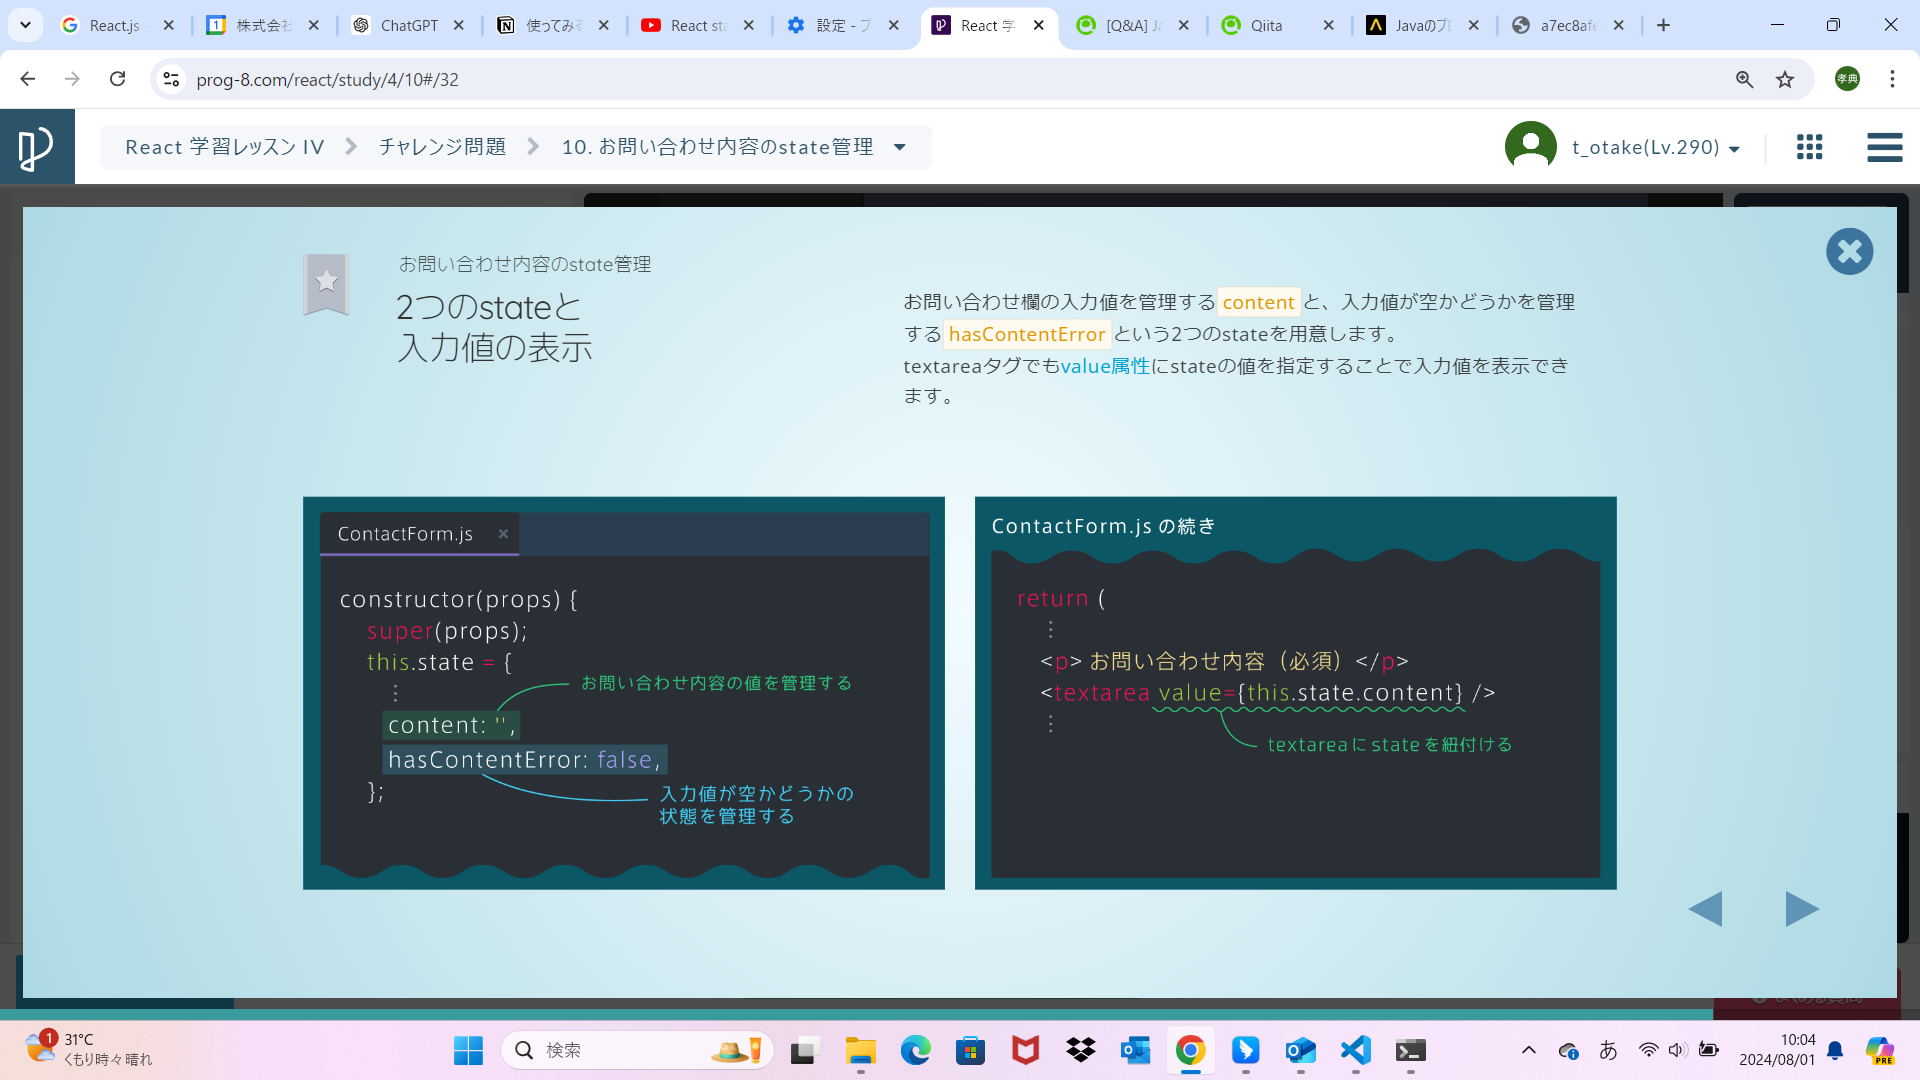The height and width of the screenshot is (1080, 1920).
Task: Open Chrome three-dot menu
Action: point(1892,79)
